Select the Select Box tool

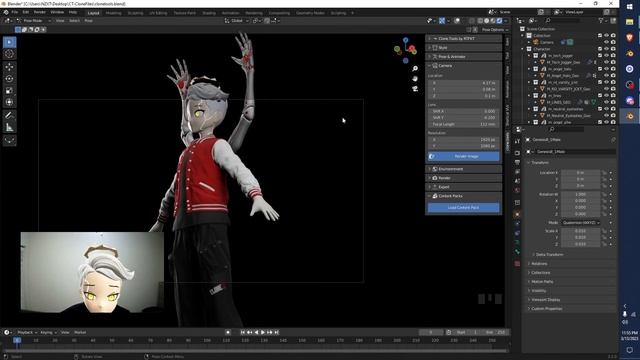[x=9, y=42]
